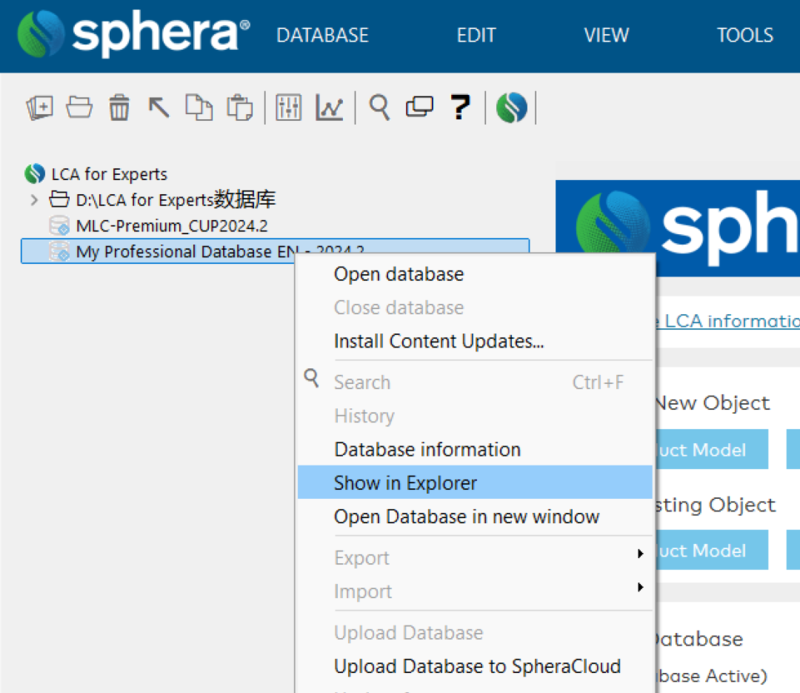
Task: Click the Delete trash can icon
Action: click(119, 107)
